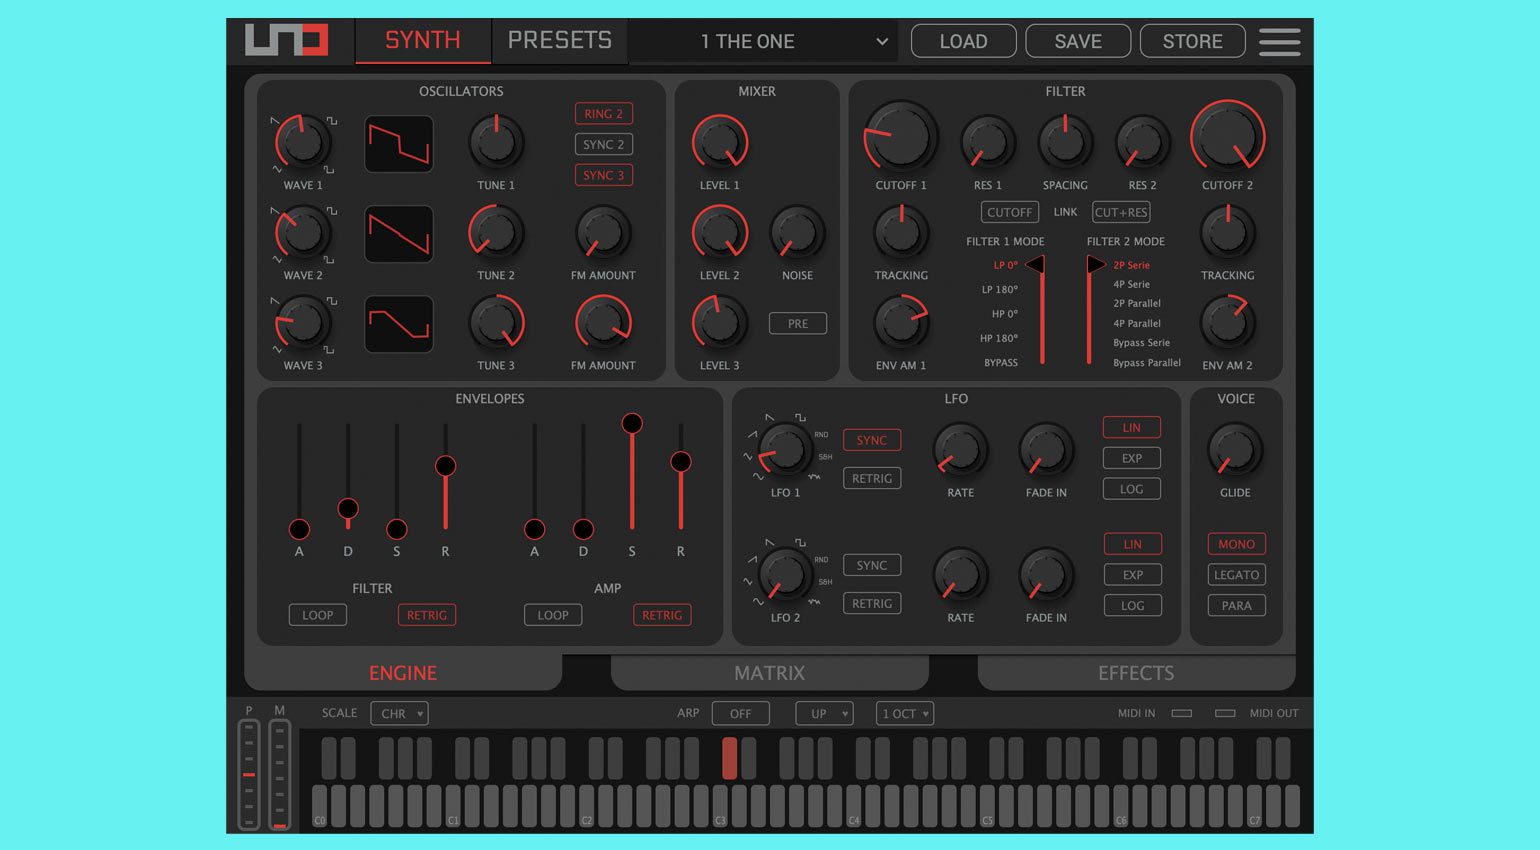Click the TUNE 2 knob
This screenshot has height=850, width=1540.
tap(496, 232)
